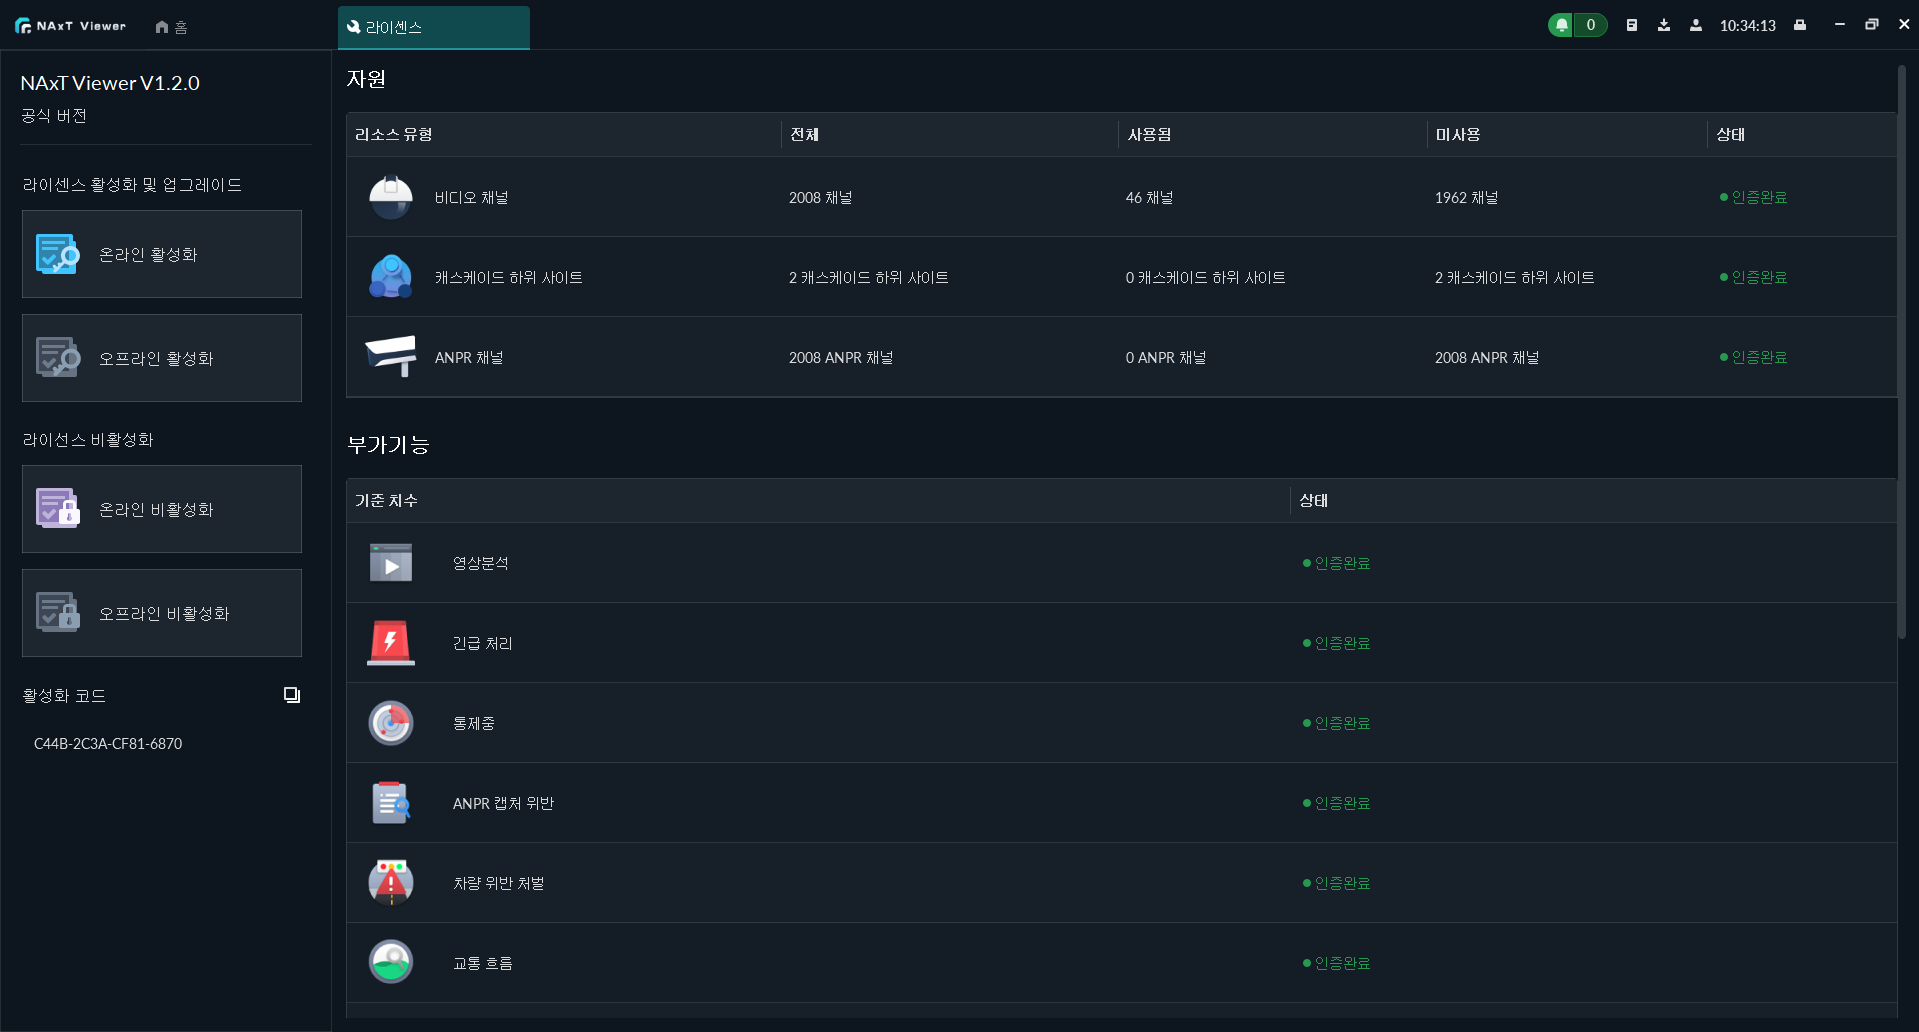Select the 캐스케이드 하위 사이트 resource row
The width and height of the screenshot is (1919, 1032).
(x=508, y=278)
